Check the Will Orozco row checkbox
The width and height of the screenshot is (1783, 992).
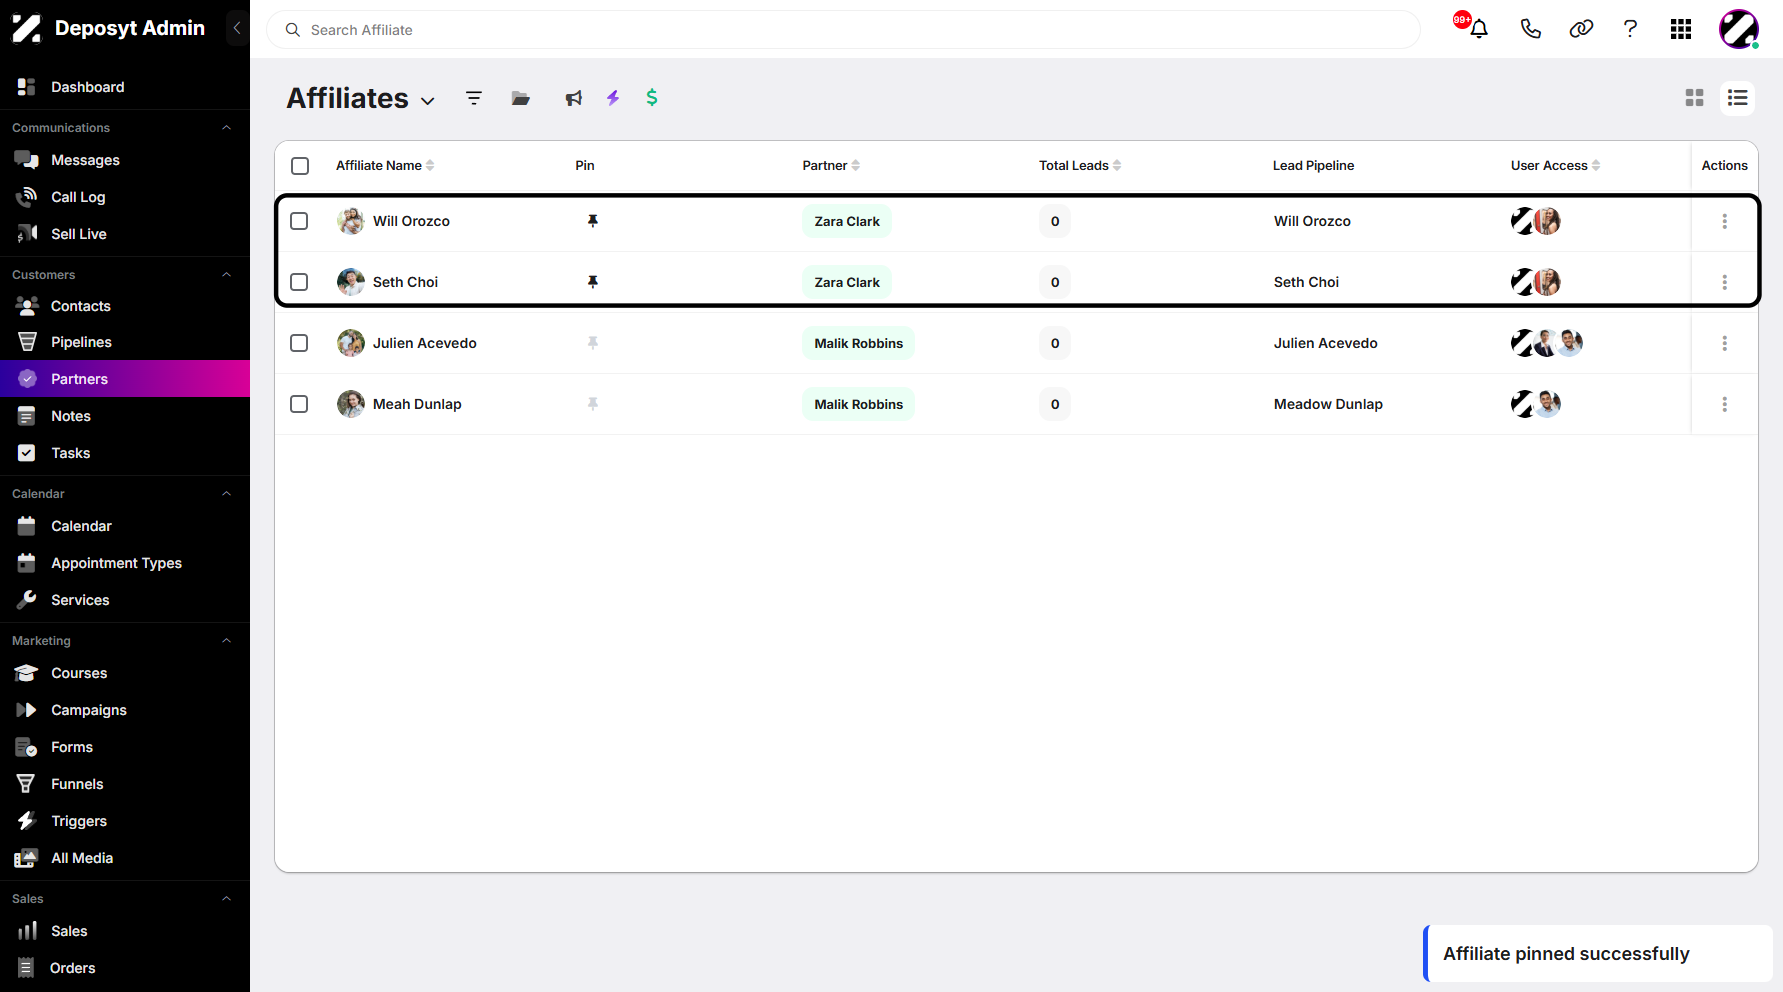299,221
